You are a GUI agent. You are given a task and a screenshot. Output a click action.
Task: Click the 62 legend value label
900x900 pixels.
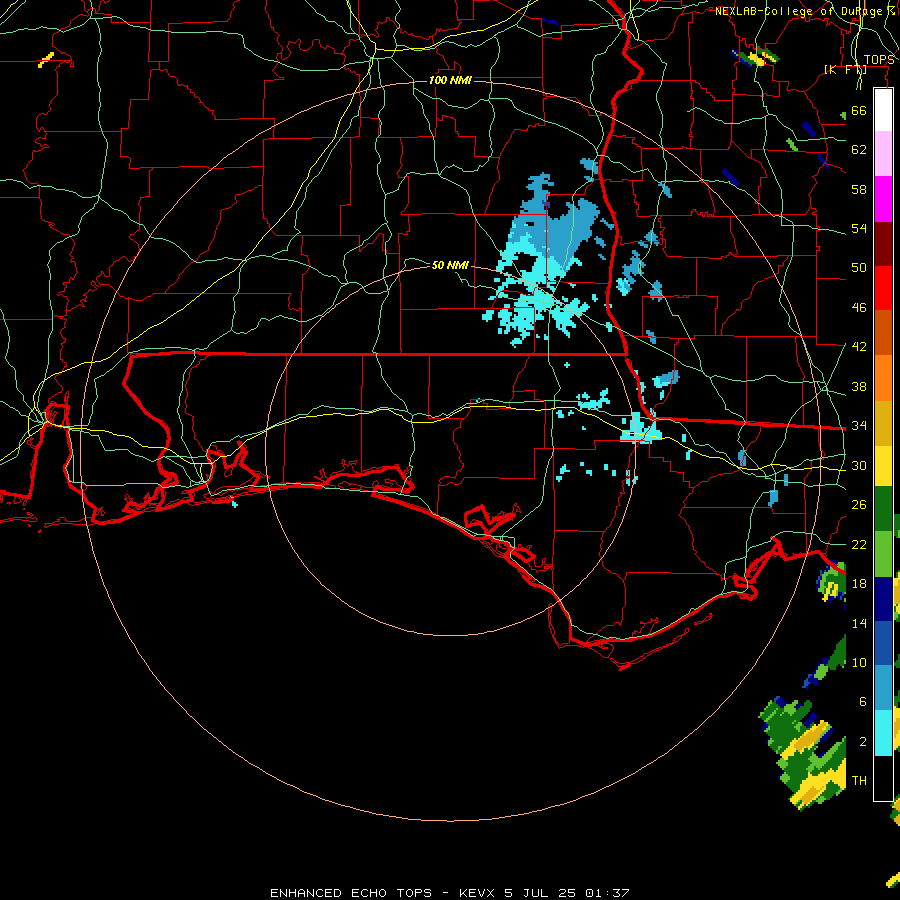point(859,150)
